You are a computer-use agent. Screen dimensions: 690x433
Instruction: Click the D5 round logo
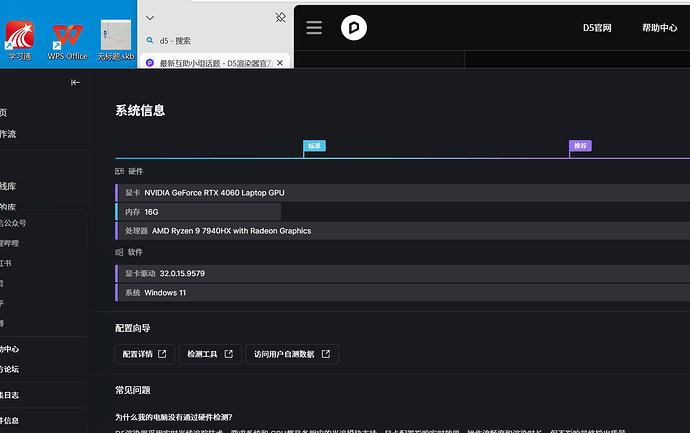354,28
